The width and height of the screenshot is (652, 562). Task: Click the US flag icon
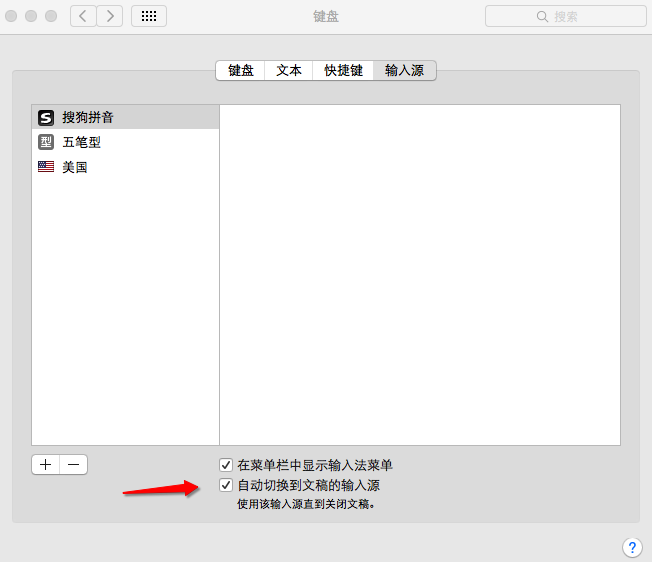click(x=46, y=167)
